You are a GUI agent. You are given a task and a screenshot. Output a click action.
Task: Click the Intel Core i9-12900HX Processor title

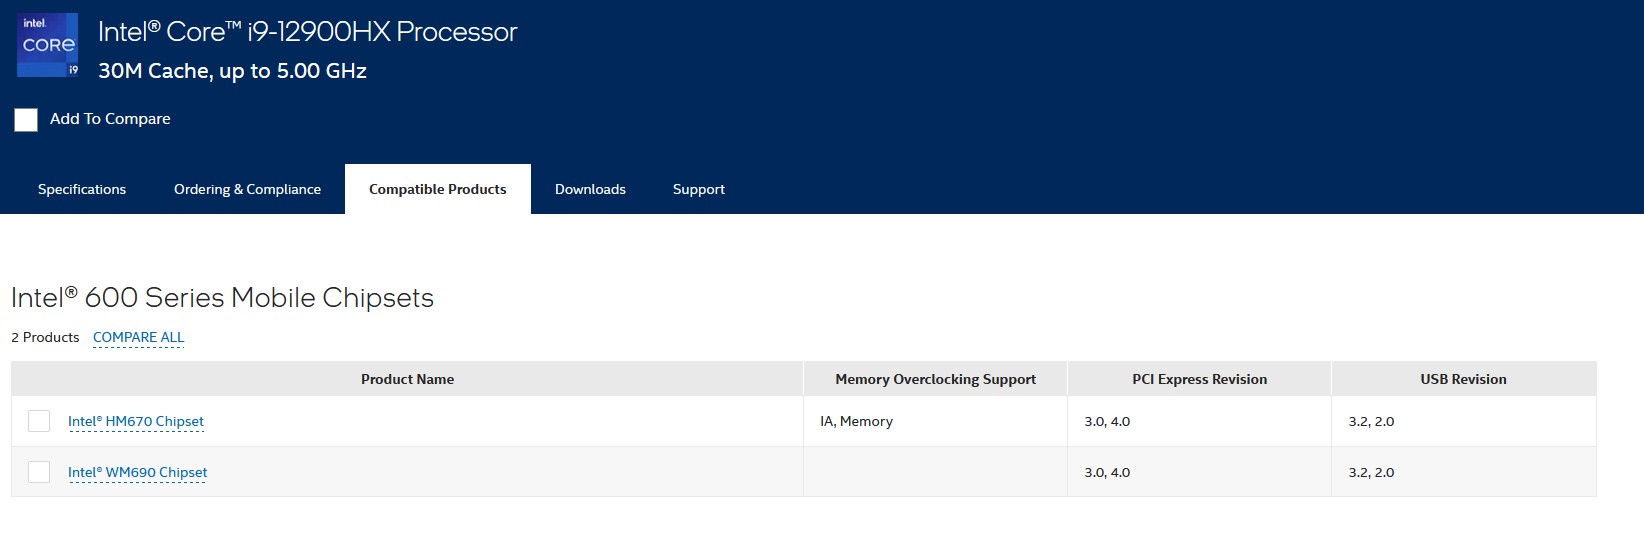coord(307,32)
